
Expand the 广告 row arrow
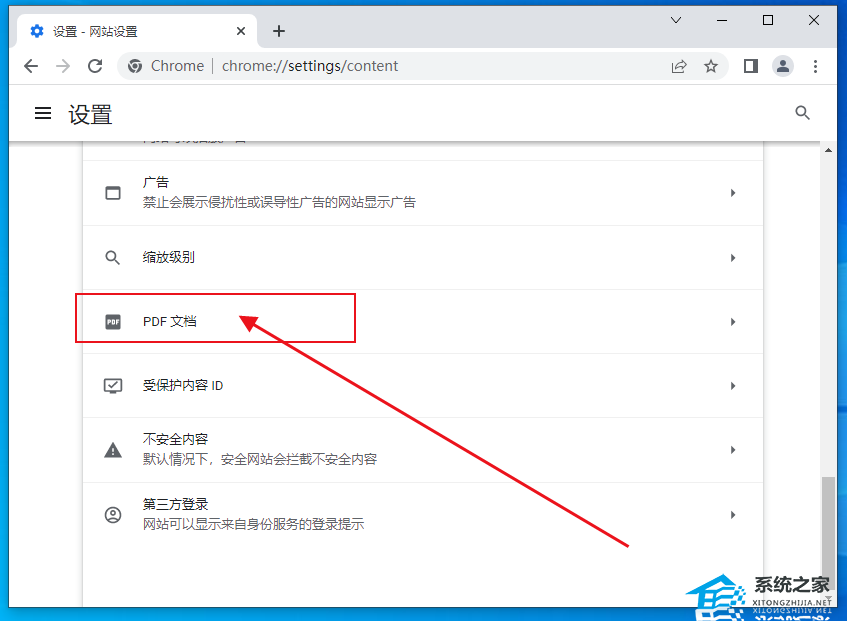[x=733, y=193]
